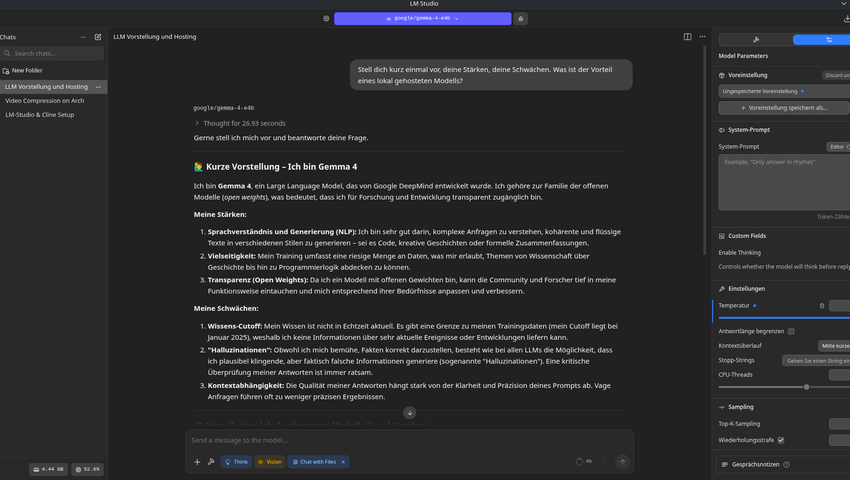Disable the Wiederholungsstrafe checkbox
This screenshot has width=850, height=480.
[x=781, y=440]
